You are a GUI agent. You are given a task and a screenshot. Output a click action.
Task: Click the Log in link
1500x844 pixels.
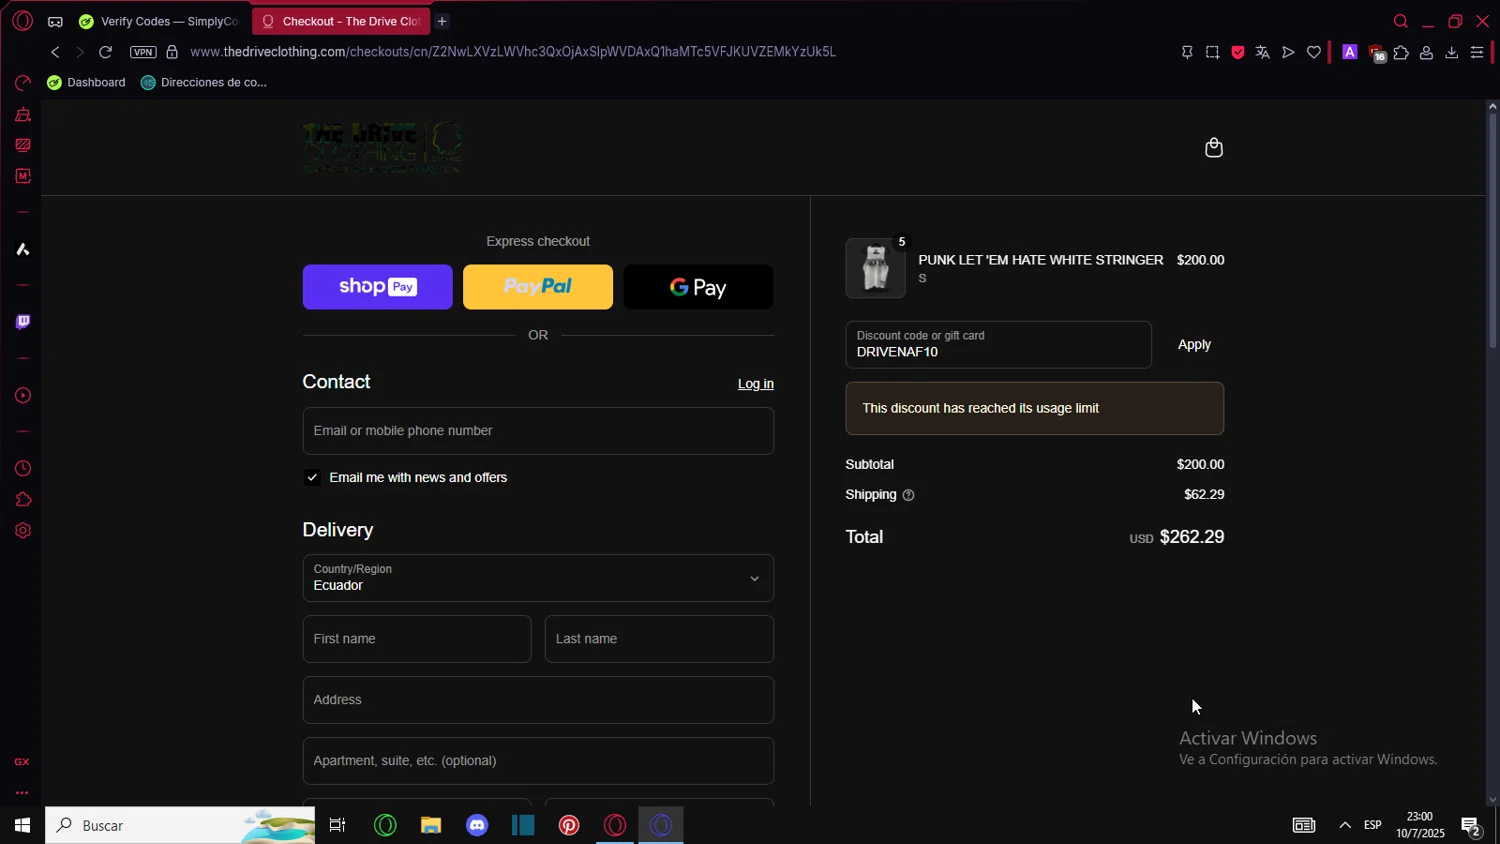pyautogui.click(x=756, y=384)
